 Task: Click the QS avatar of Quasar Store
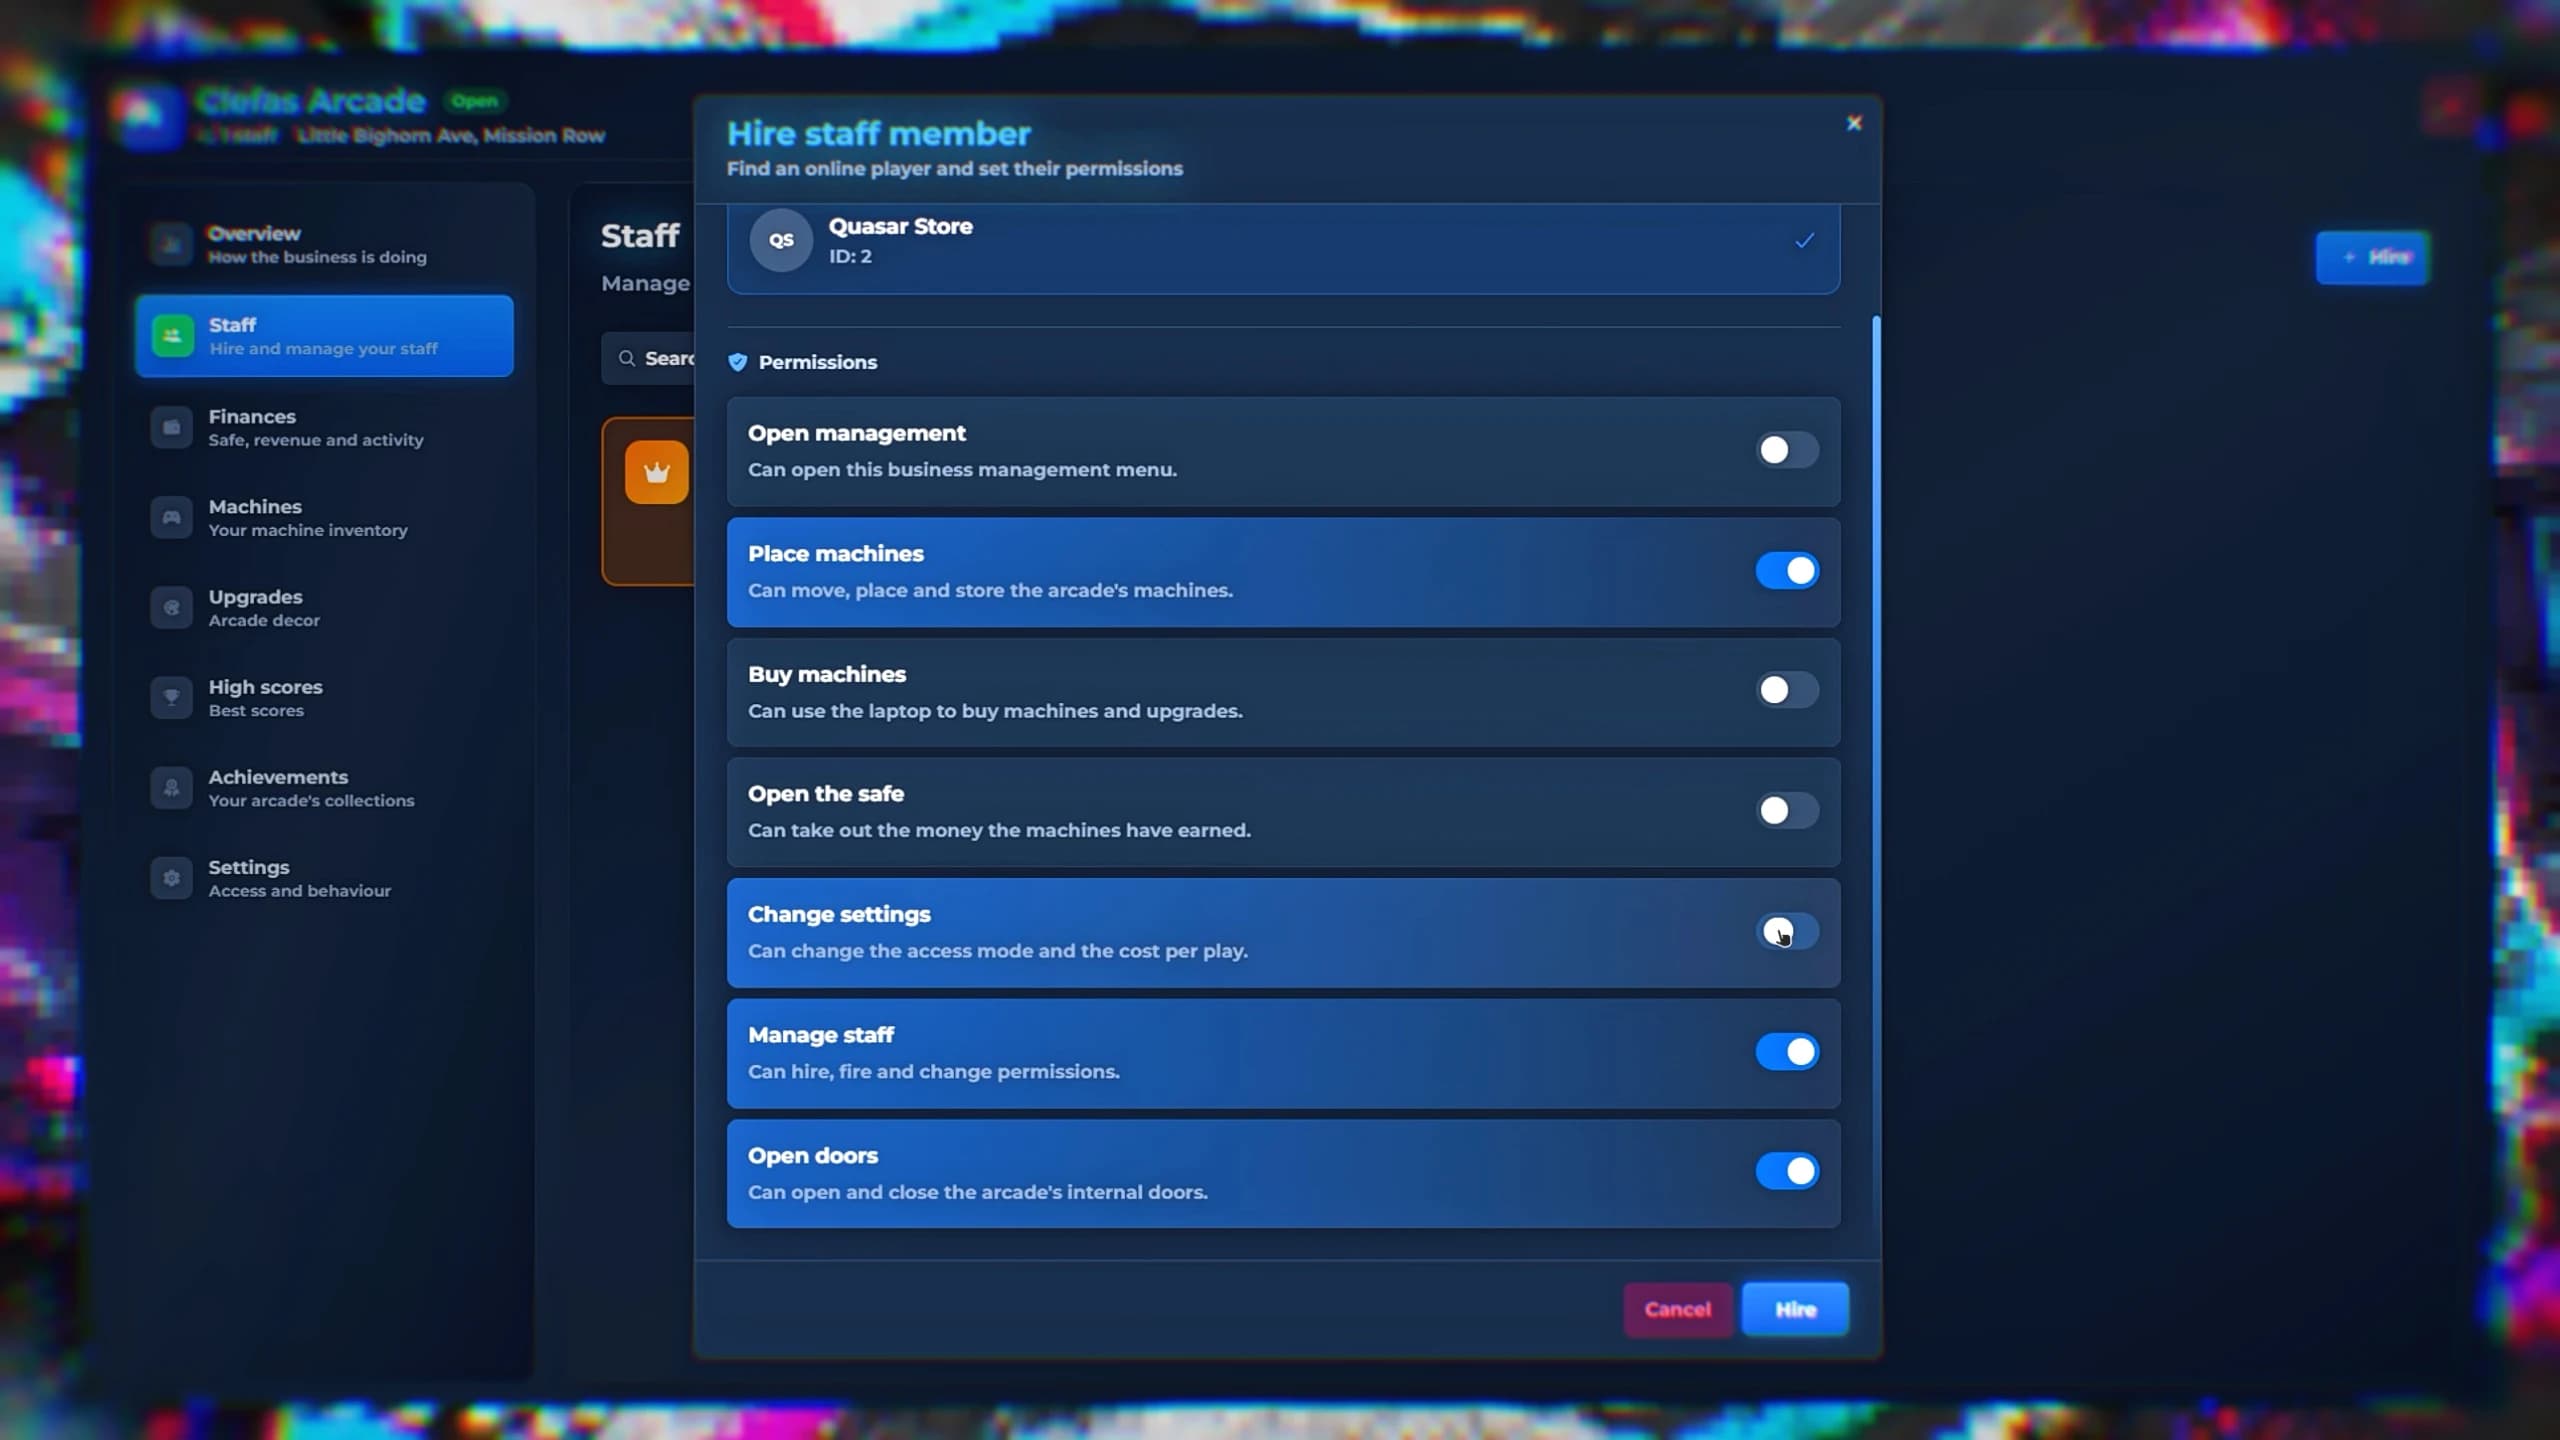pyautogui.click(x=781, y=240)
